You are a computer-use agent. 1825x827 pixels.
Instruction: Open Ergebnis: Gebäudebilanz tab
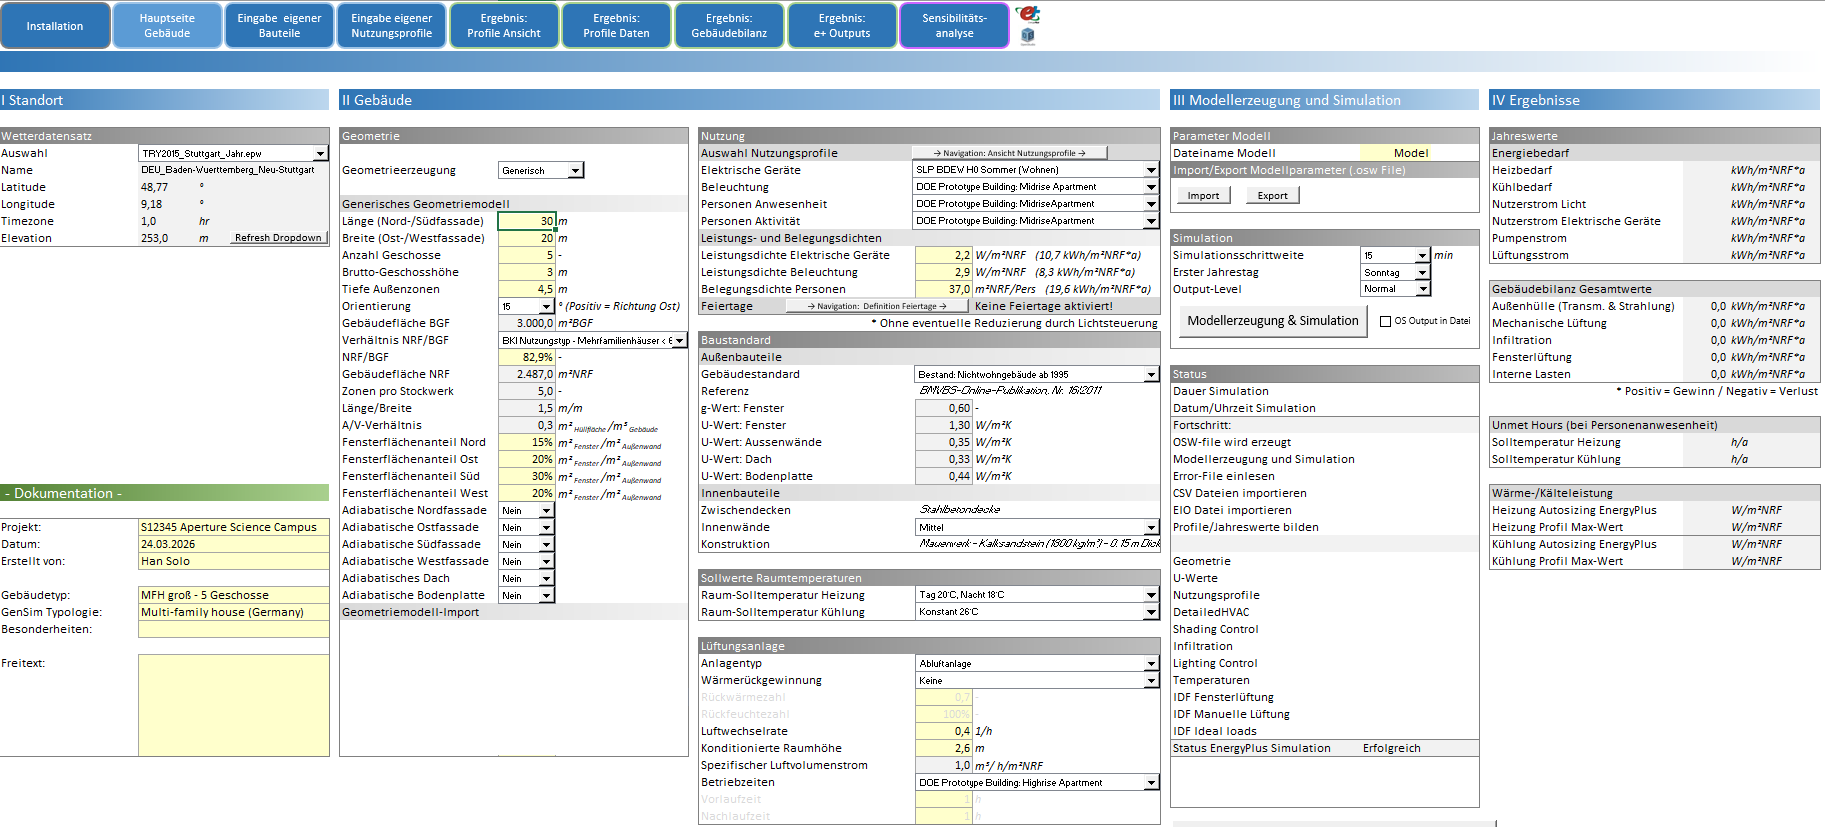(729, 26)
